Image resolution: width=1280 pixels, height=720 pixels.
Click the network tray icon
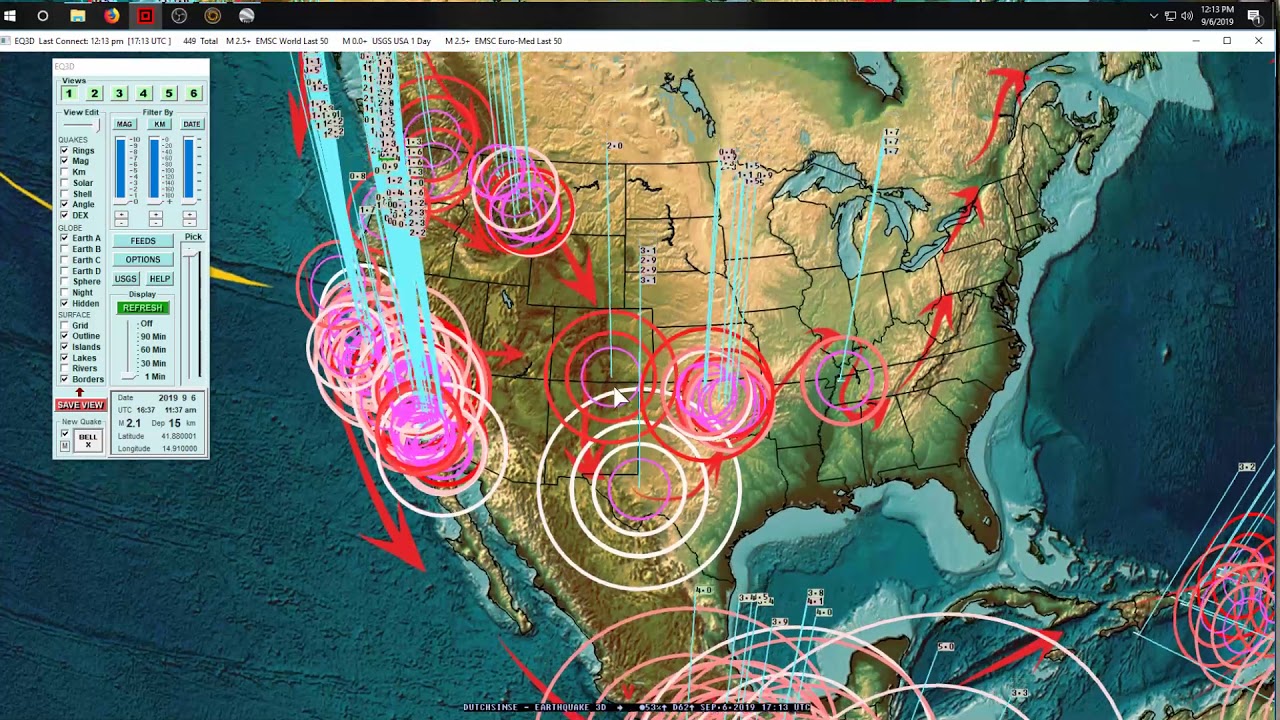tap(1170, 16)
